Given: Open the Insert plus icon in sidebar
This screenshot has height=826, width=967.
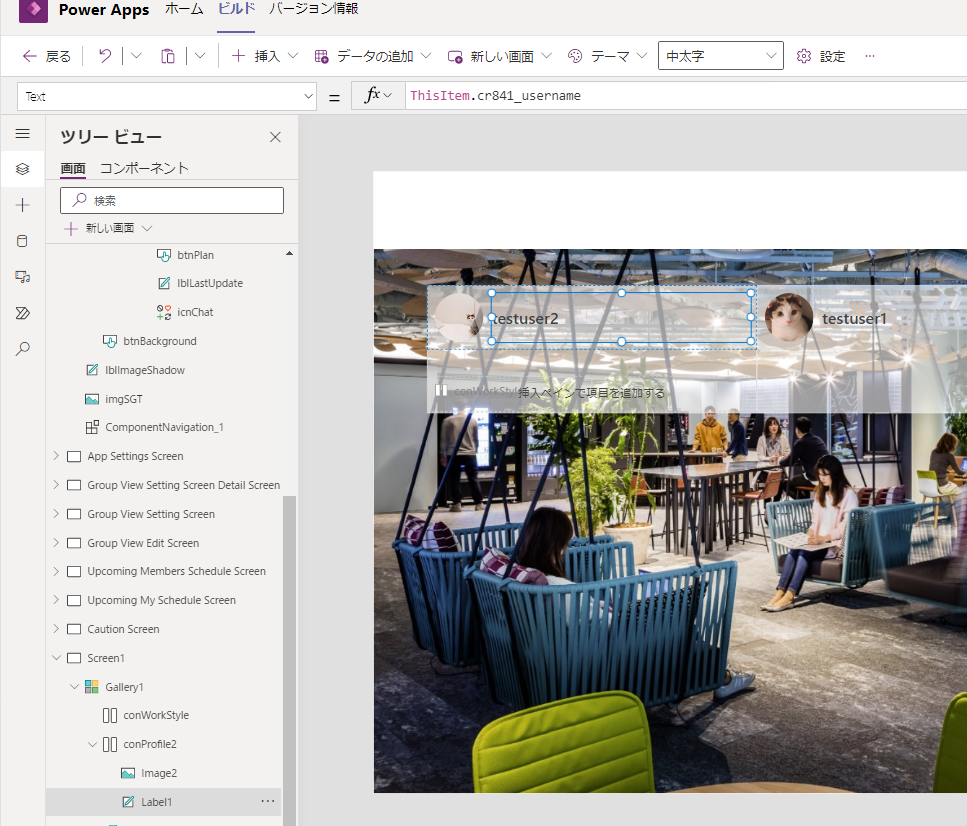Looking at the screenshot, I should (x=22, y=205).
